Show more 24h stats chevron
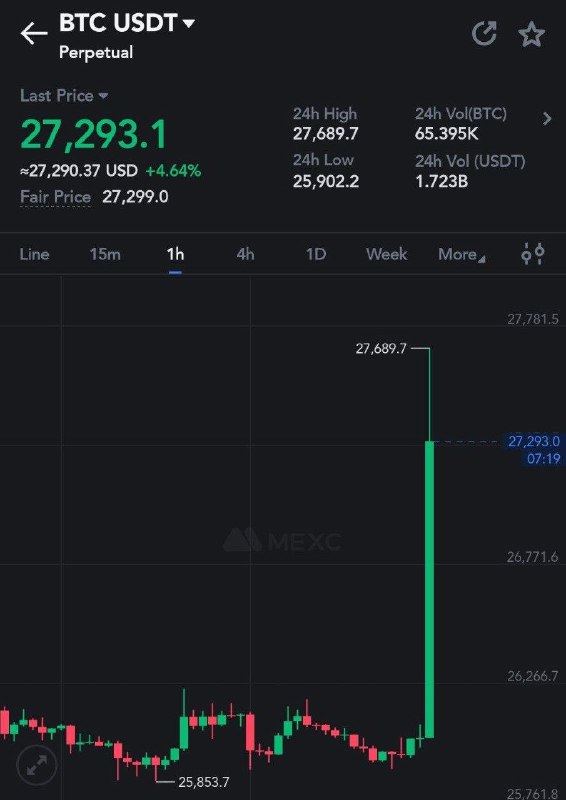The width and height of the screenshot is (566, 800). point(547,119)
